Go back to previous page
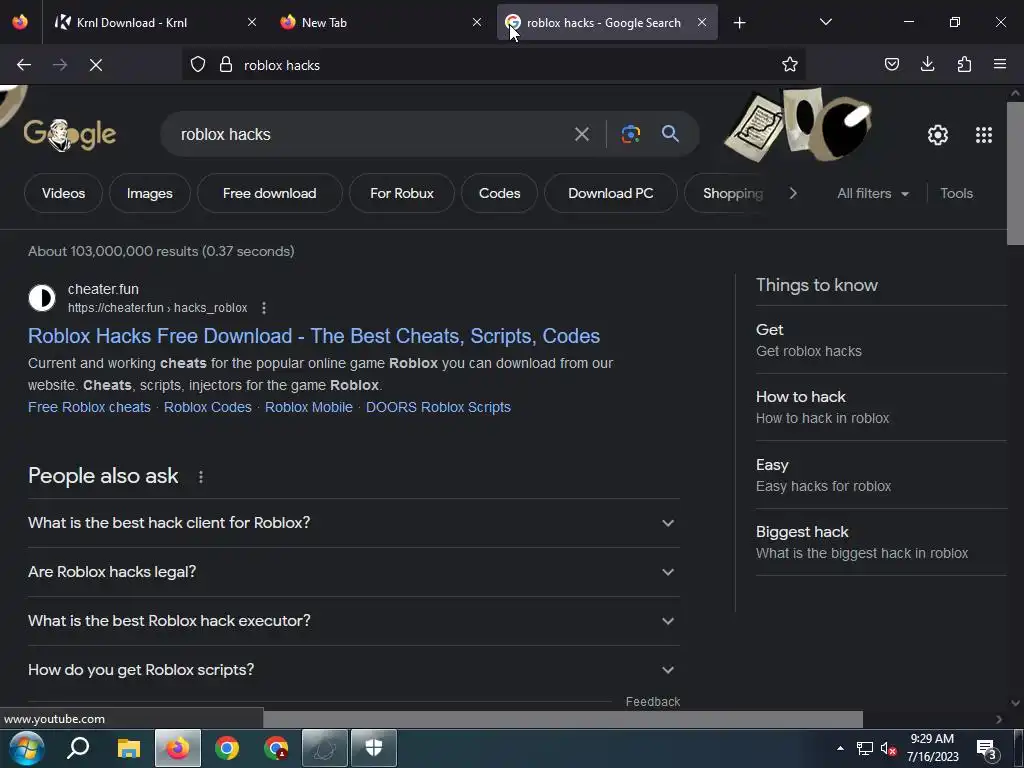The width and height of the screenshot is (1024, 768). pyautogui.click(x=24, y=65)
